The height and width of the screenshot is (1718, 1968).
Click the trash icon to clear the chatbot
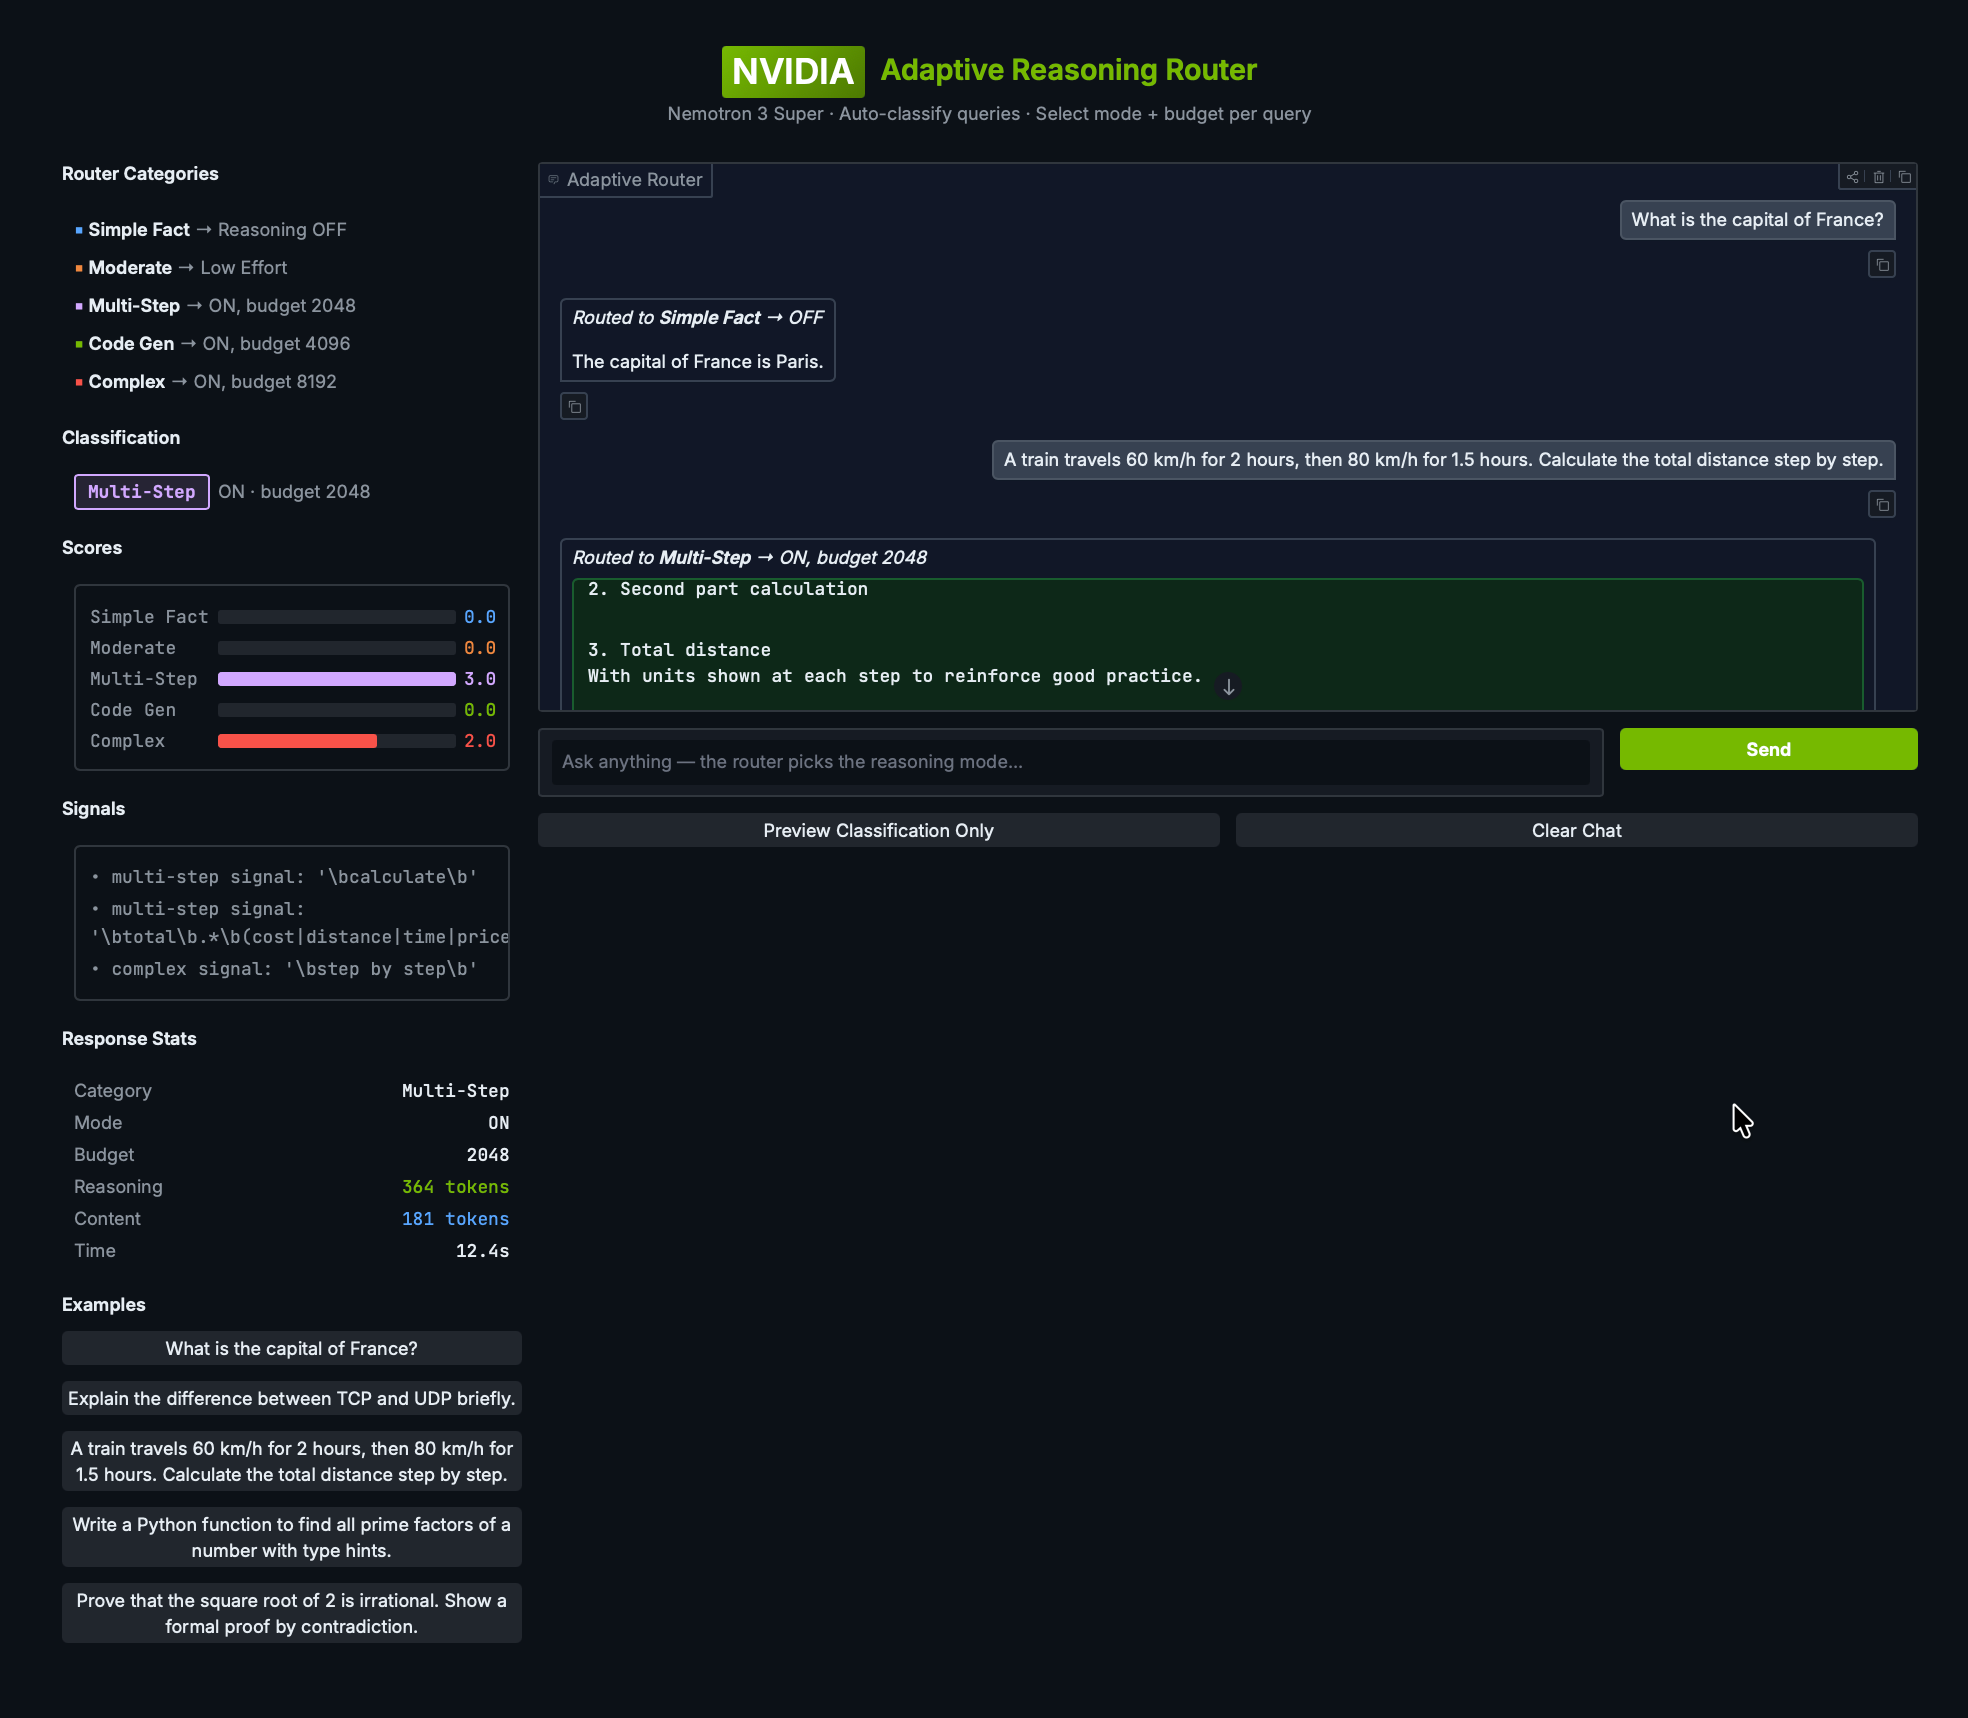[1879, 177]
